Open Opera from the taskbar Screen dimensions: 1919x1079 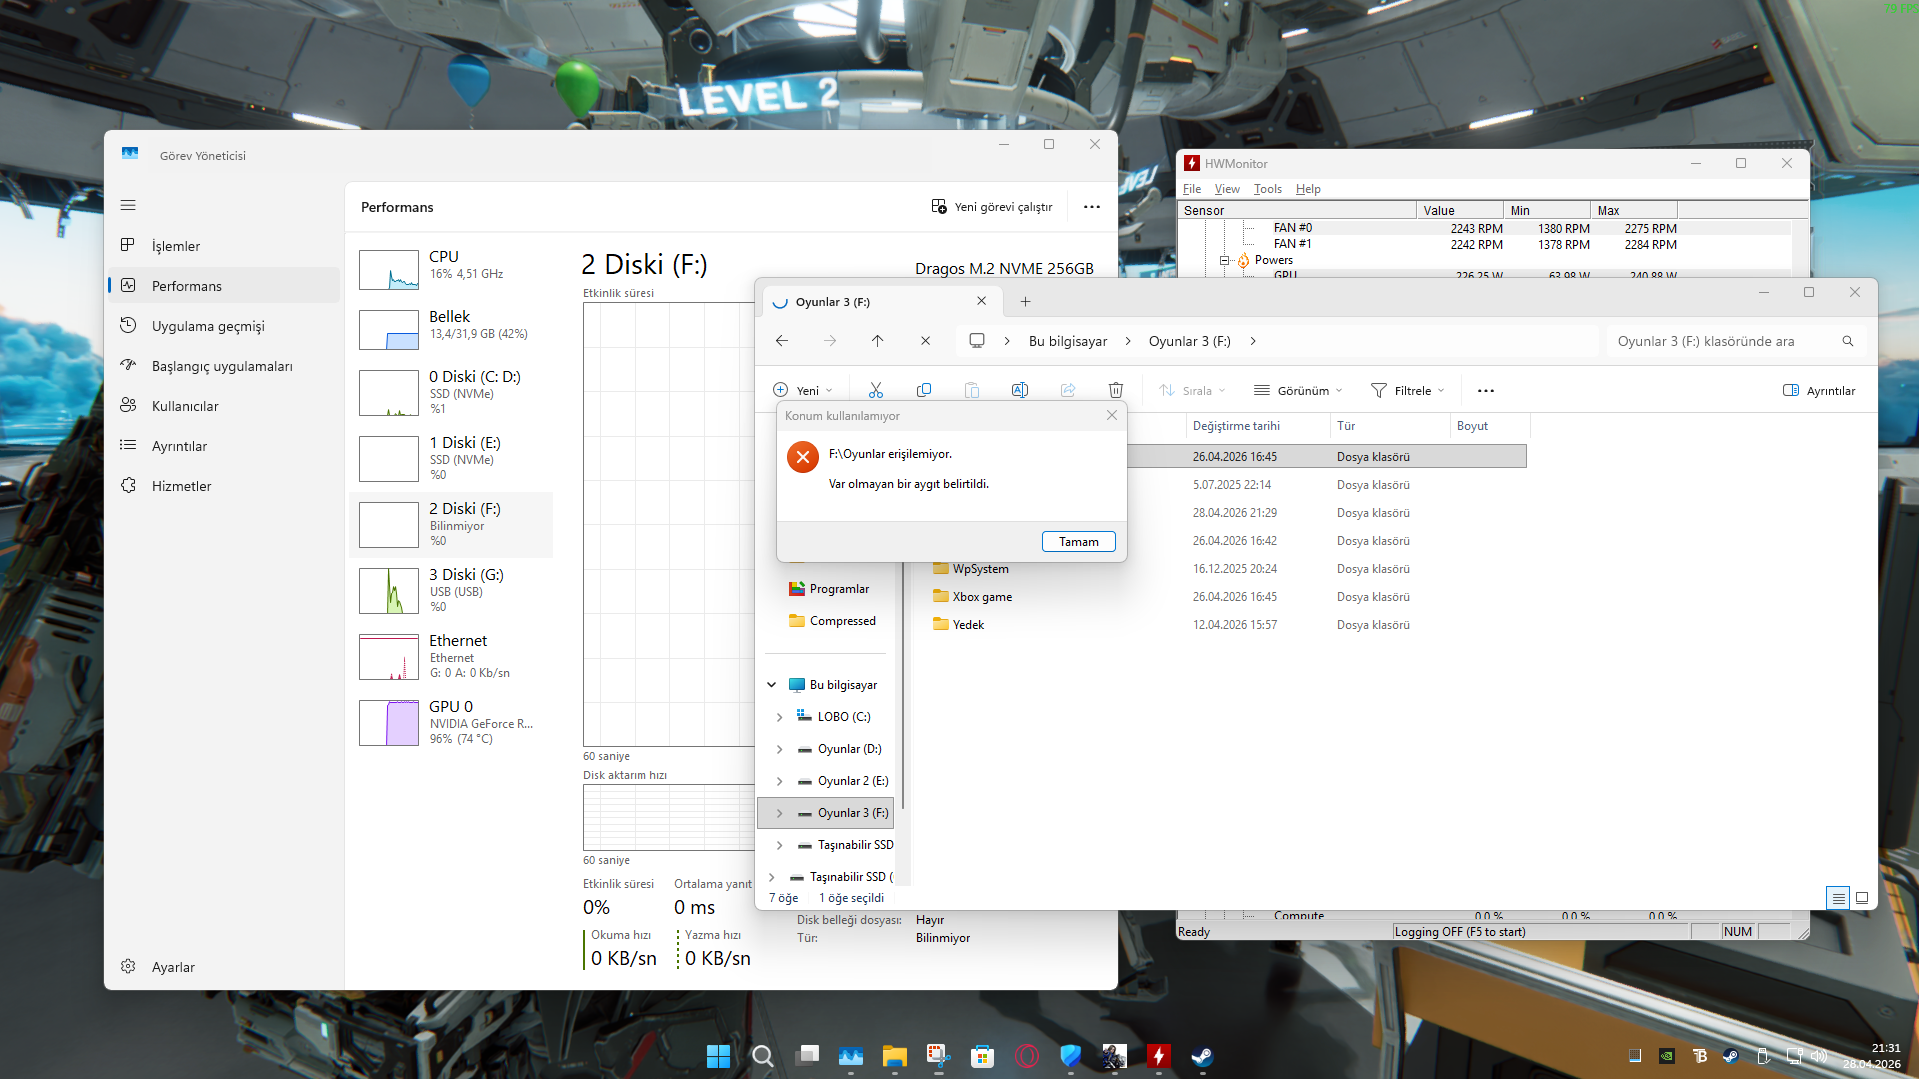tap(1027, 1056)
